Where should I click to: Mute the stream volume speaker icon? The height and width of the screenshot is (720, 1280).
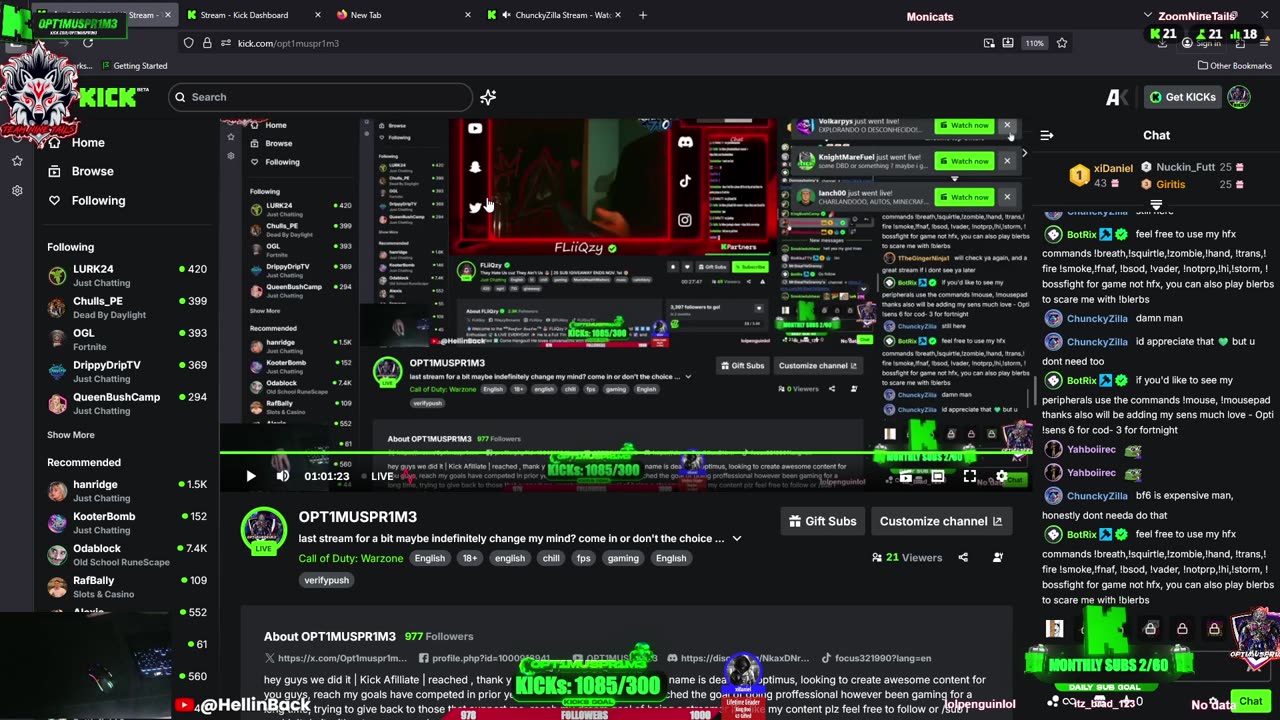click(x=283, y=476)
